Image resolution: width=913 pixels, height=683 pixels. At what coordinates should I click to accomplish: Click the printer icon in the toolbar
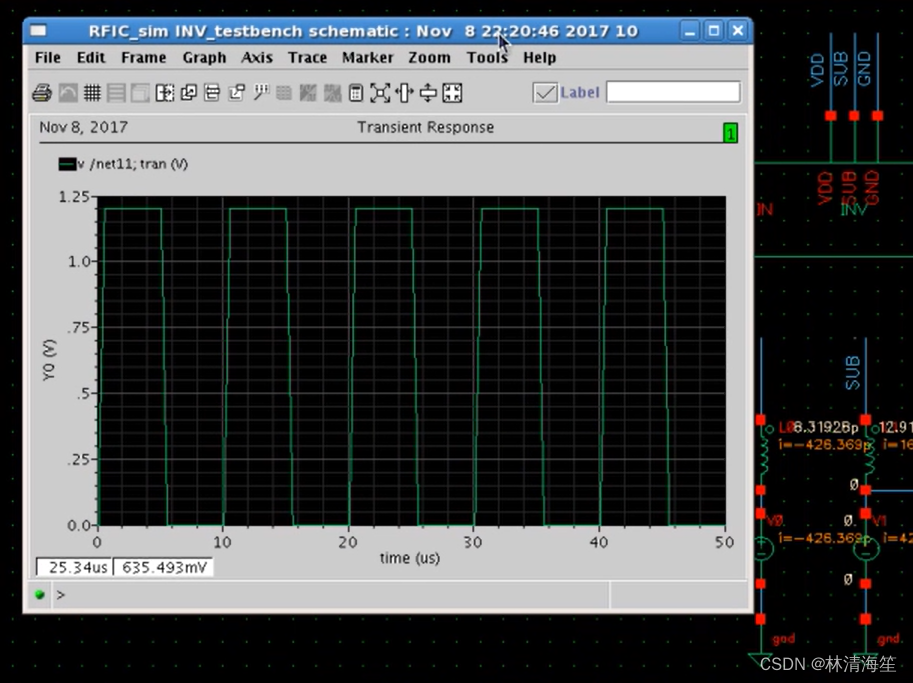42,93
